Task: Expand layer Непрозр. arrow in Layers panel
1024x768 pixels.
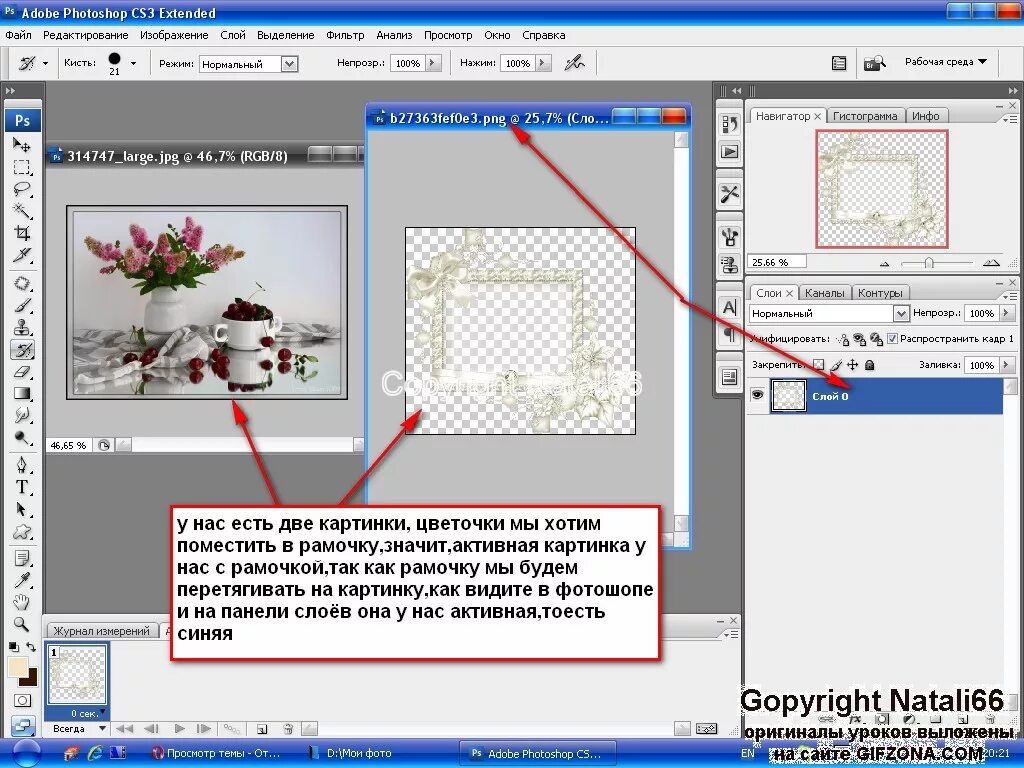Action: pyautogui.click(x=1006, y=313)
